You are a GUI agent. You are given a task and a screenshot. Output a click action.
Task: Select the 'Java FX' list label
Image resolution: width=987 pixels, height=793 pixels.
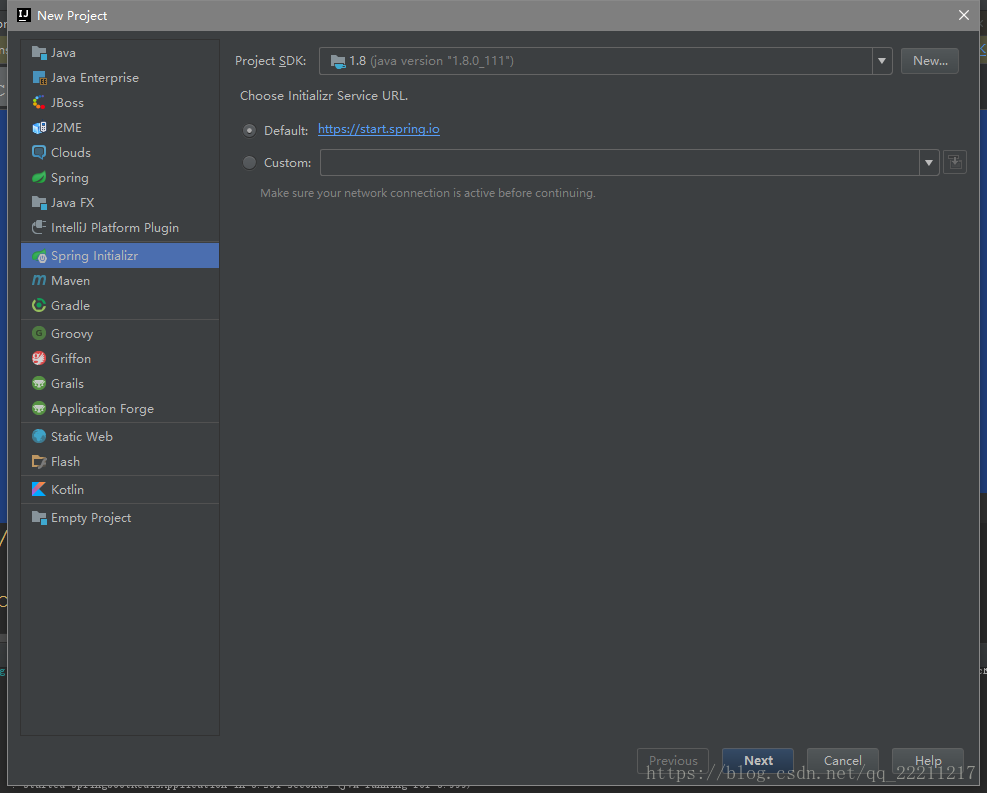[72, 203]
